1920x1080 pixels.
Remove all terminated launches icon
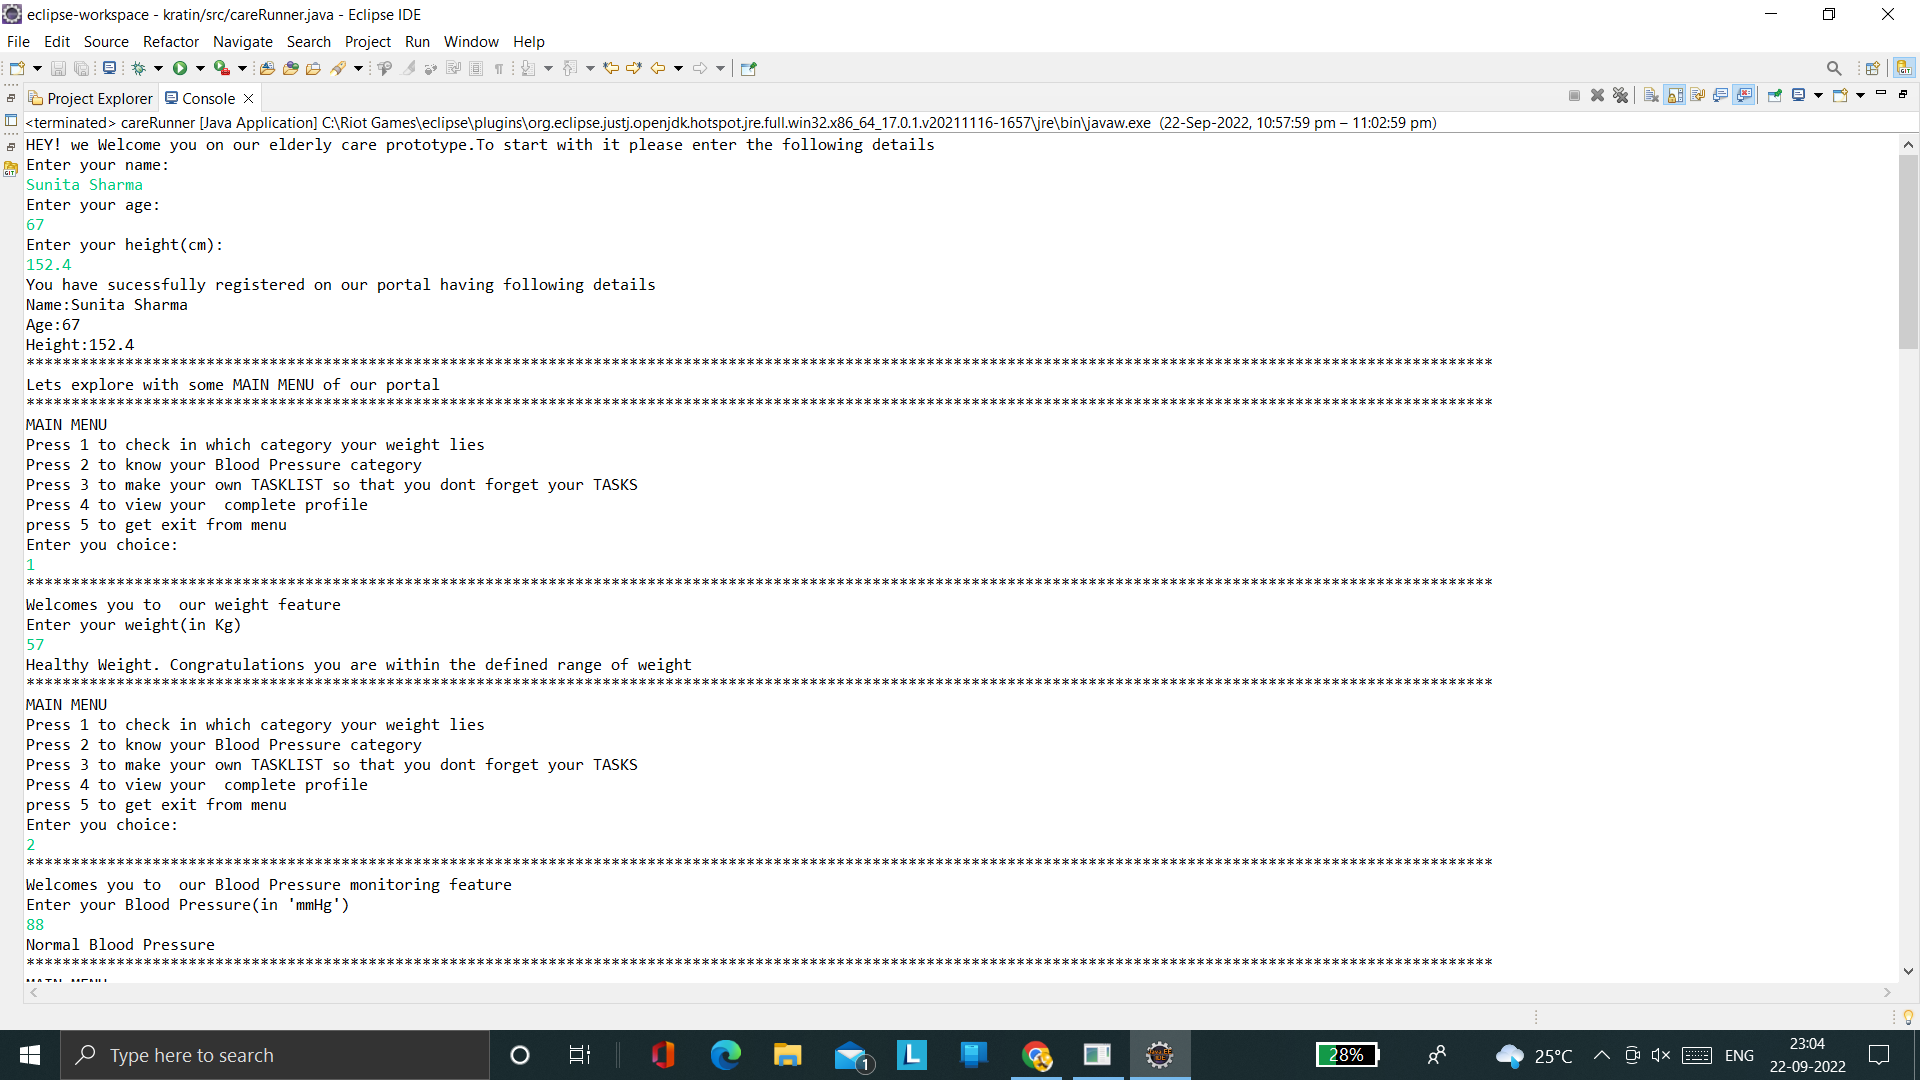pos(1621,95)
